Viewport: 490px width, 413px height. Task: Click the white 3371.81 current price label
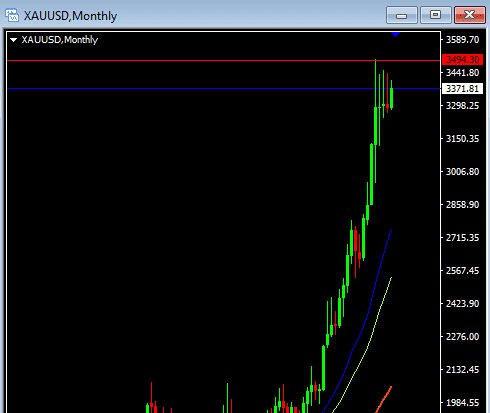pos(462,89)
